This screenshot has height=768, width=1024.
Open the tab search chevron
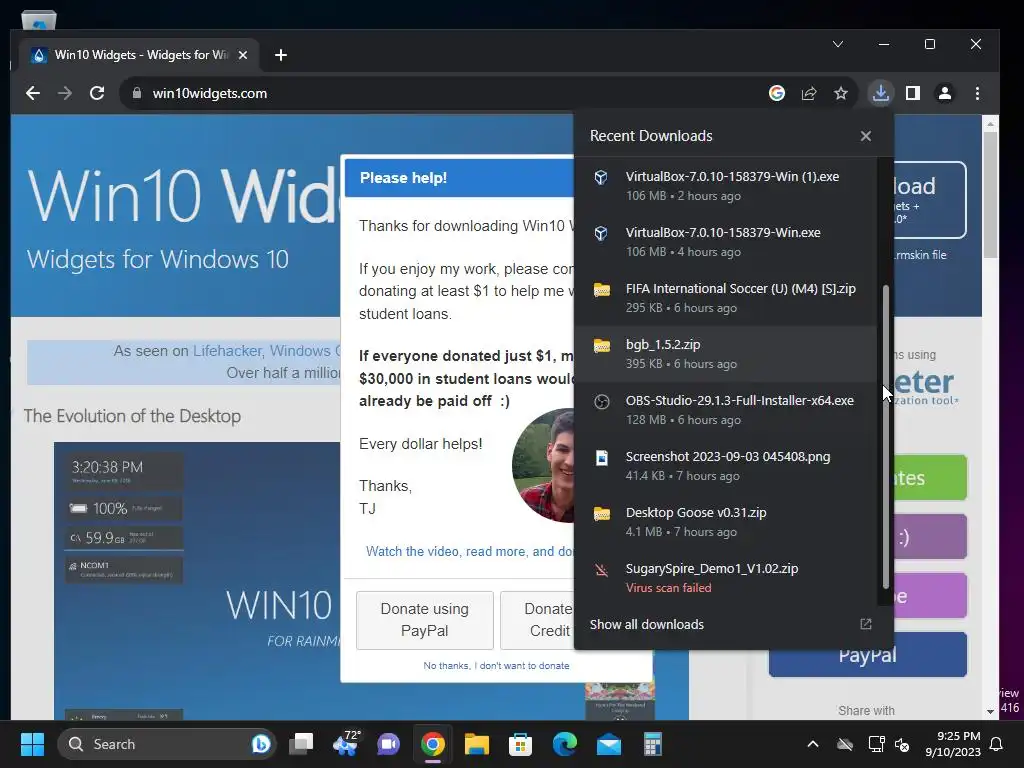(x=838, y=44)
